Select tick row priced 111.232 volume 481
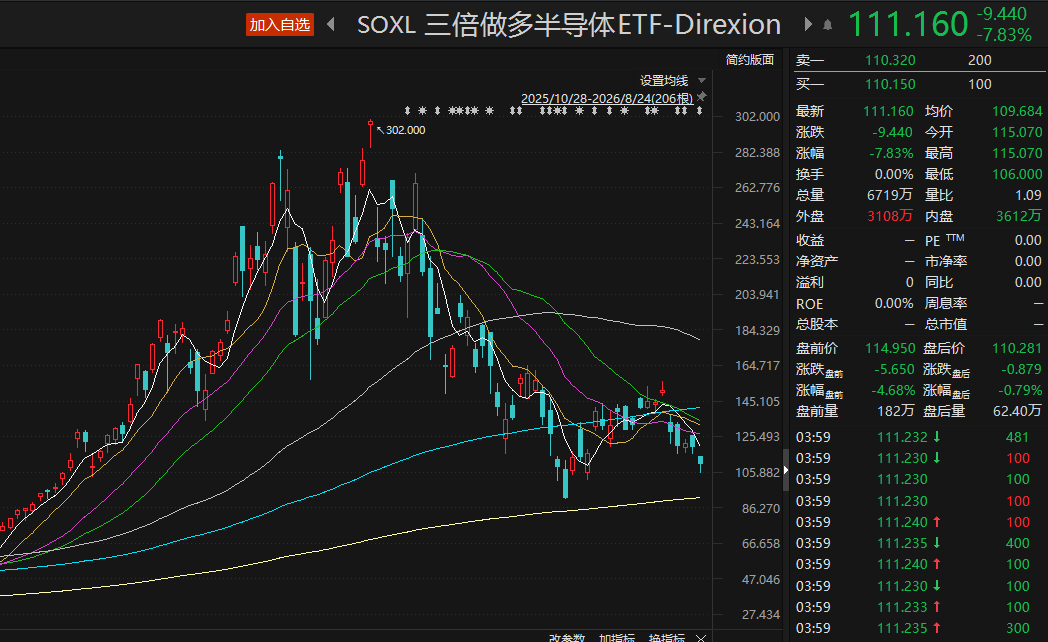The image size is (1048, 642). point(919,437)
